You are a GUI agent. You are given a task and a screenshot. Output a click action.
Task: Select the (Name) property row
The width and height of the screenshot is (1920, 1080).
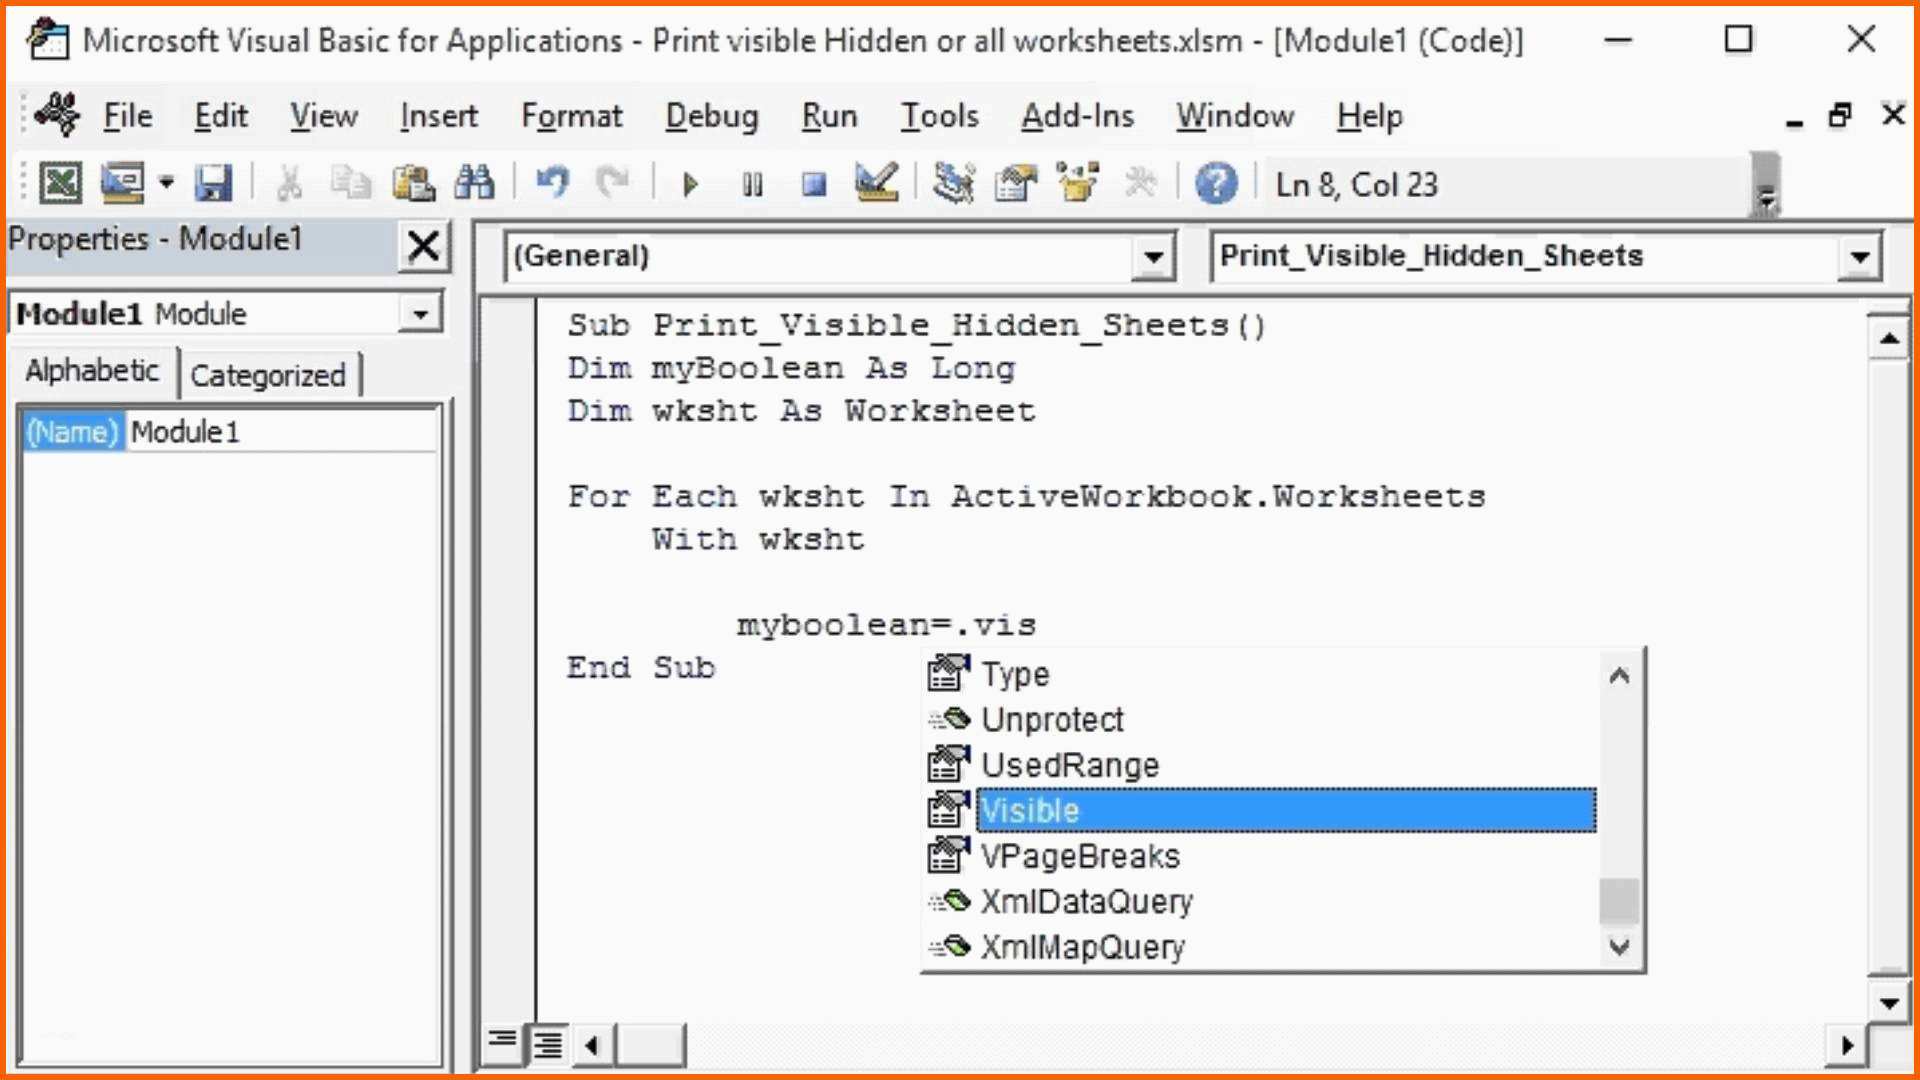[230, 432]
